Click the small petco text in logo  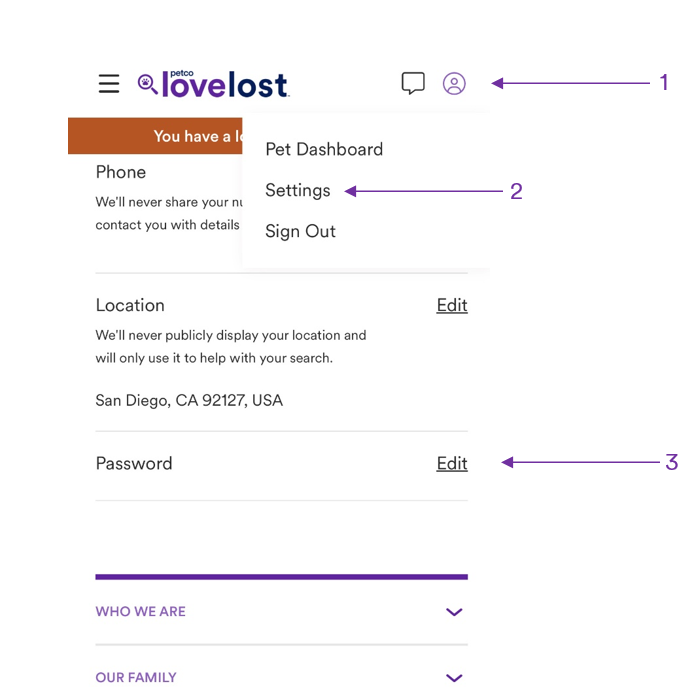[182, 73]
